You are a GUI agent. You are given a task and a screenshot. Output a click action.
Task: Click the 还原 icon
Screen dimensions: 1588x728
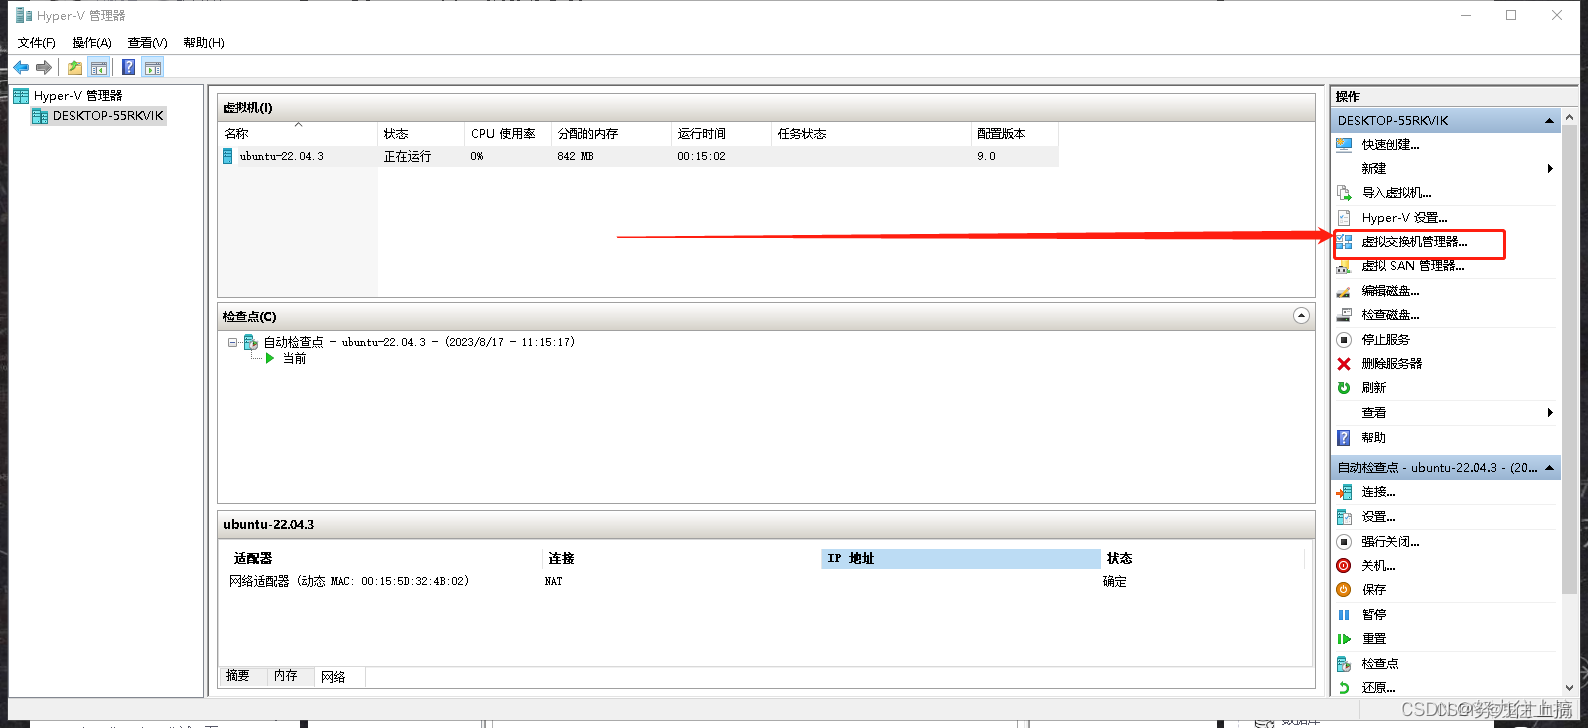[x=1344, y=688]
